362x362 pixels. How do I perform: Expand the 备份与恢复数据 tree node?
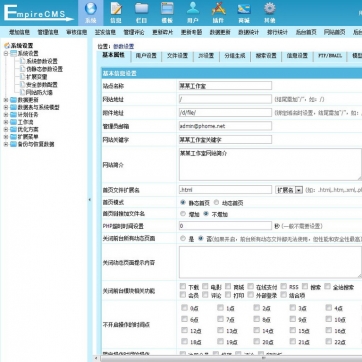click(6, 144)
